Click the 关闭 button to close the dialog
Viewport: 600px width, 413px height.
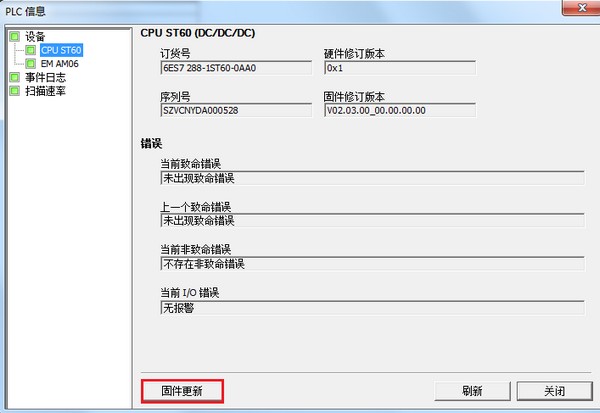pyautogui.click(x=554, y=391)
